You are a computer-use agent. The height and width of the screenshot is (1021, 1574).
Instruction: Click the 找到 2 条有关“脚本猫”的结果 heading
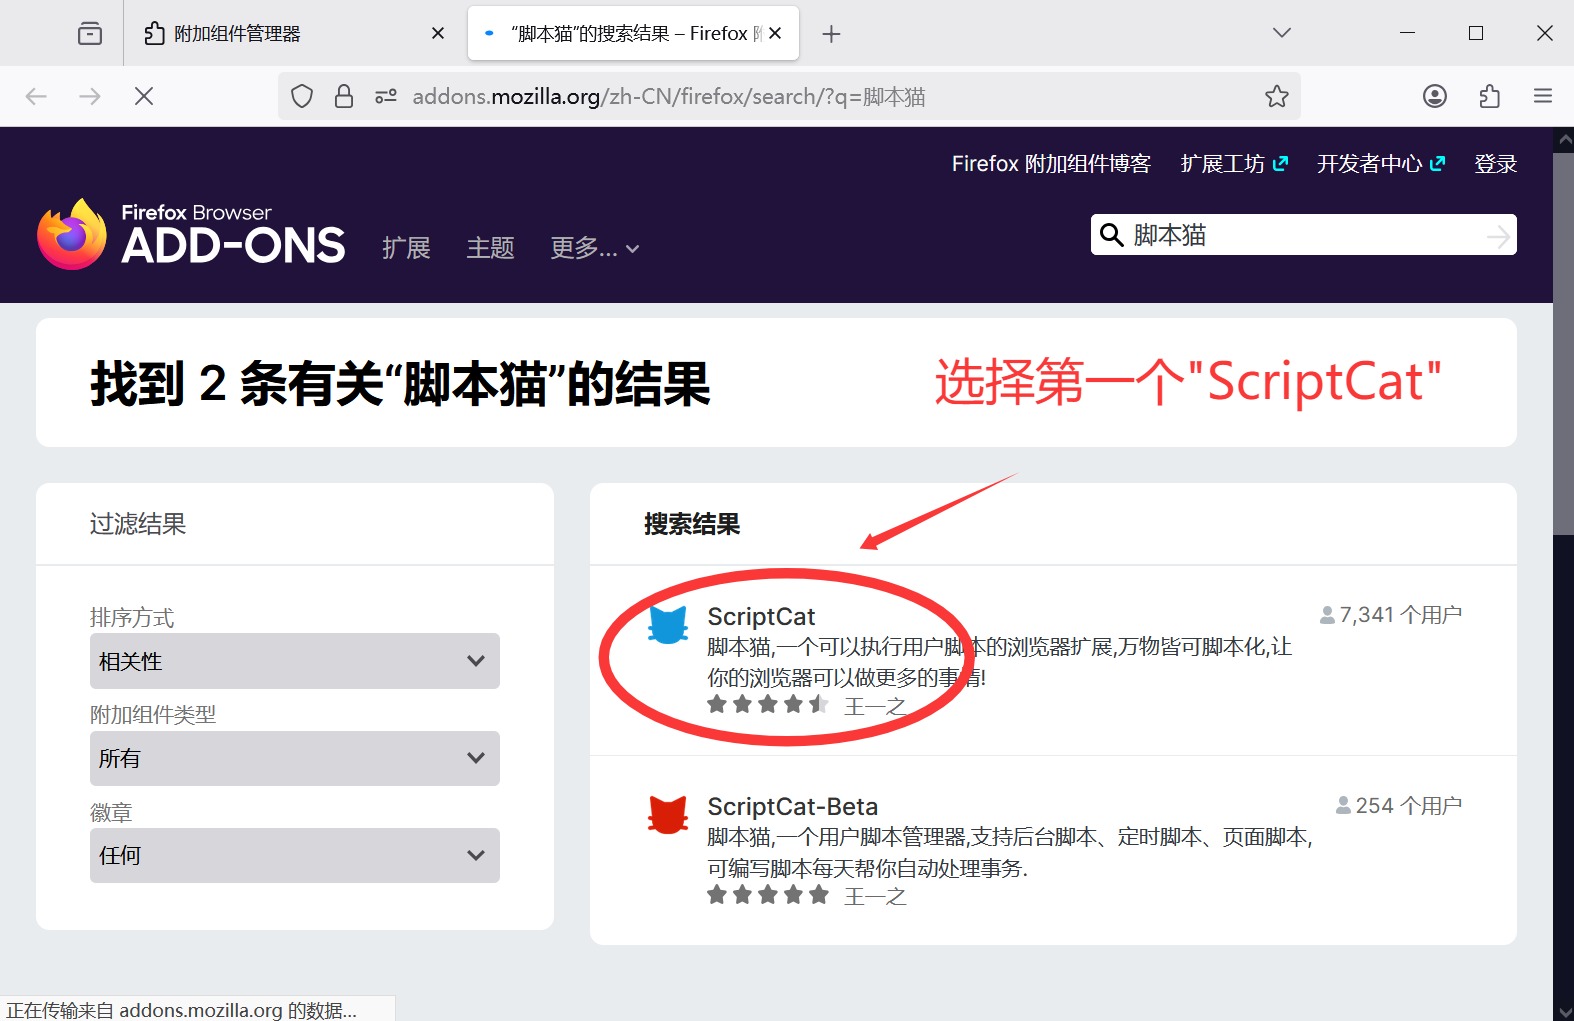(x=400, y=384)
